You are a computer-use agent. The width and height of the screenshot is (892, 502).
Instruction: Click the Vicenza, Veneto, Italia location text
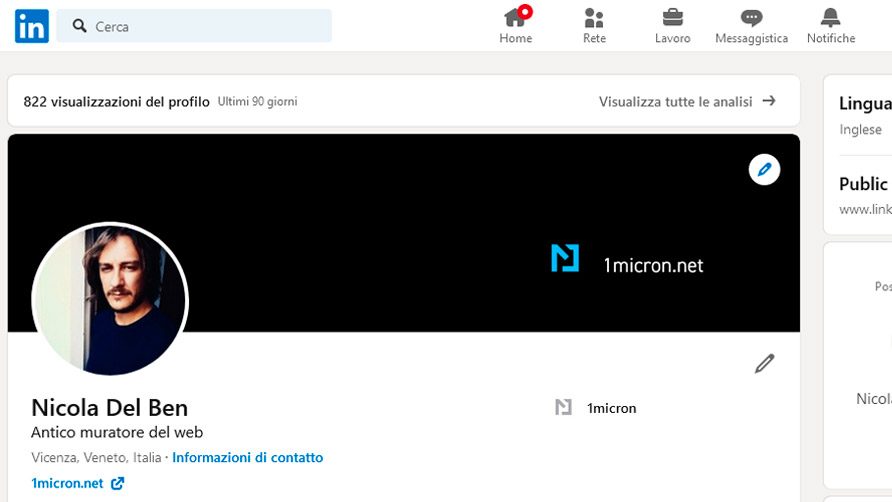pos(96,458)
